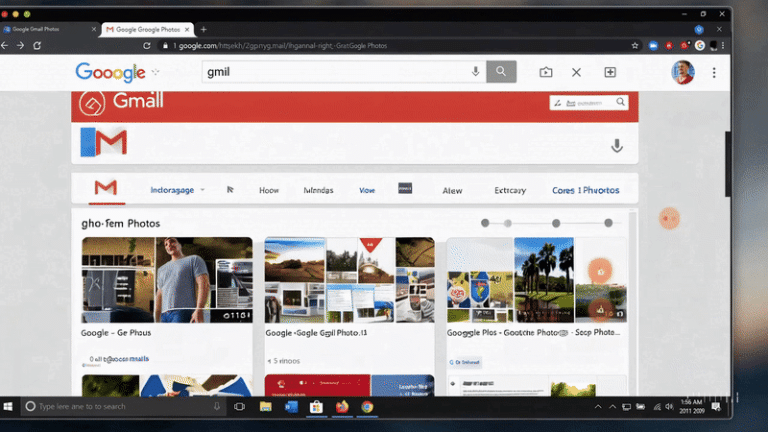Switch to the Hoow tab
The width and height of the screenshot is (768, 432).
pos(269,190)
